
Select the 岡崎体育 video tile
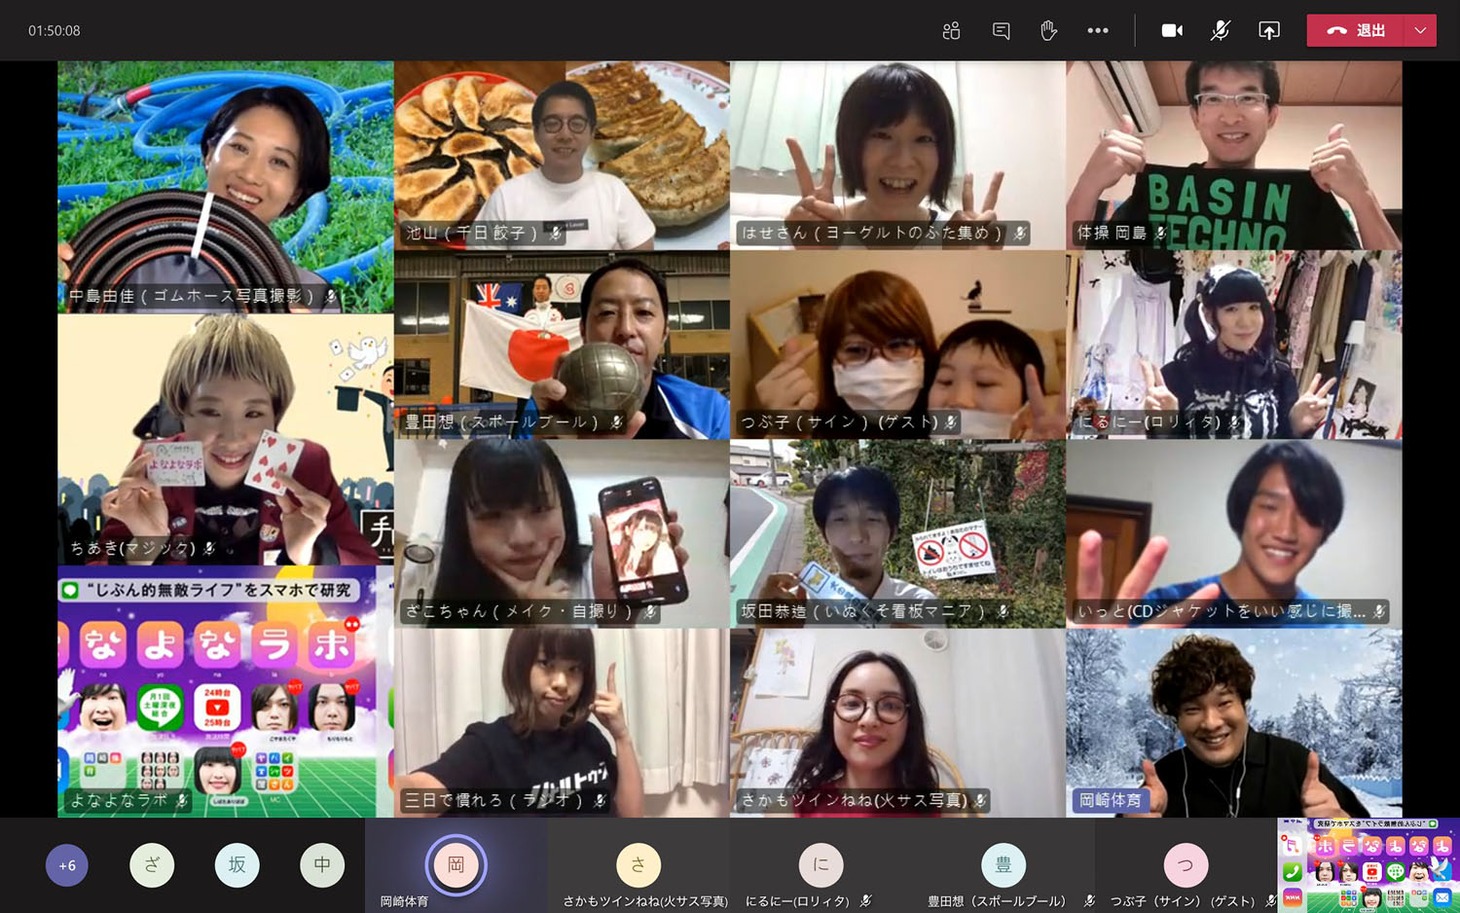[1233, 722]
